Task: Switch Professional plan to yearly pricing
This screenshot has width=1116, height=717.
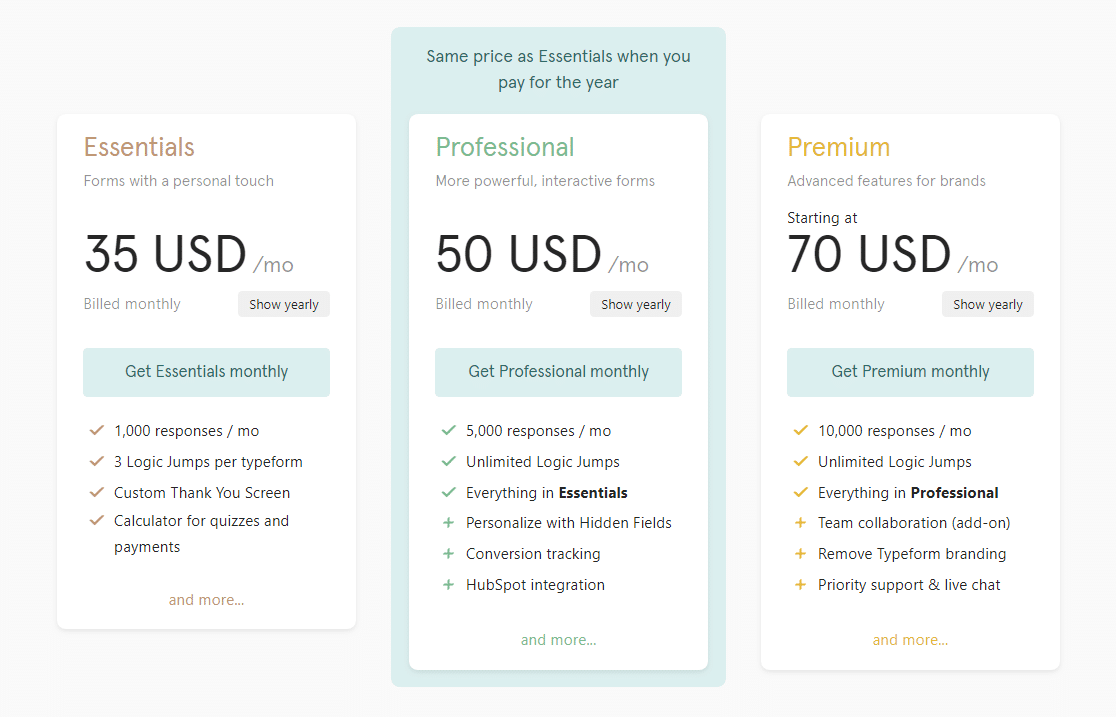Action: [x=636, y=305]
